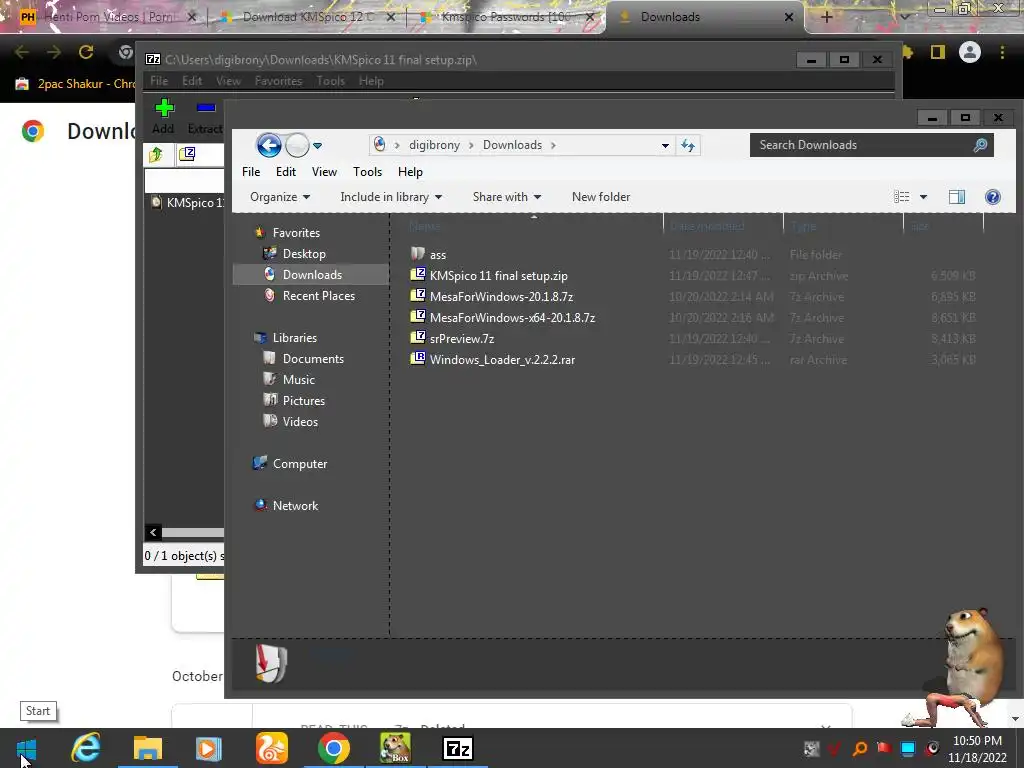Select Desktop in the navigation pane

coord(304,253)
